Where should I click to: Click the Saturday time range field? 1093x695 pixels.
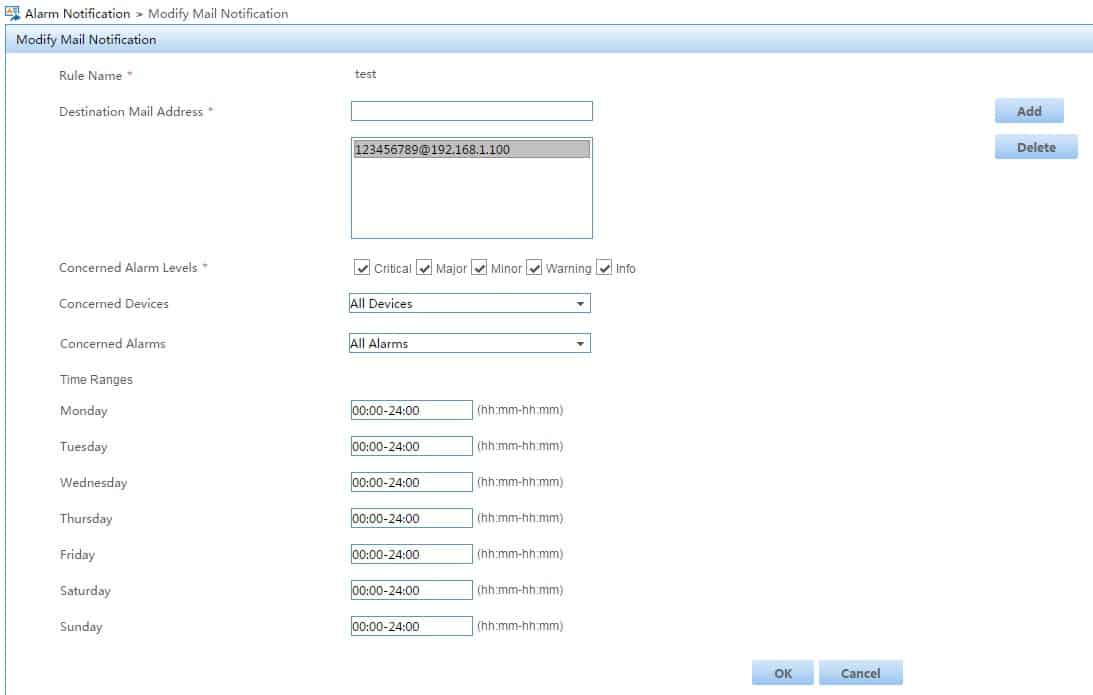click(411, 590)
